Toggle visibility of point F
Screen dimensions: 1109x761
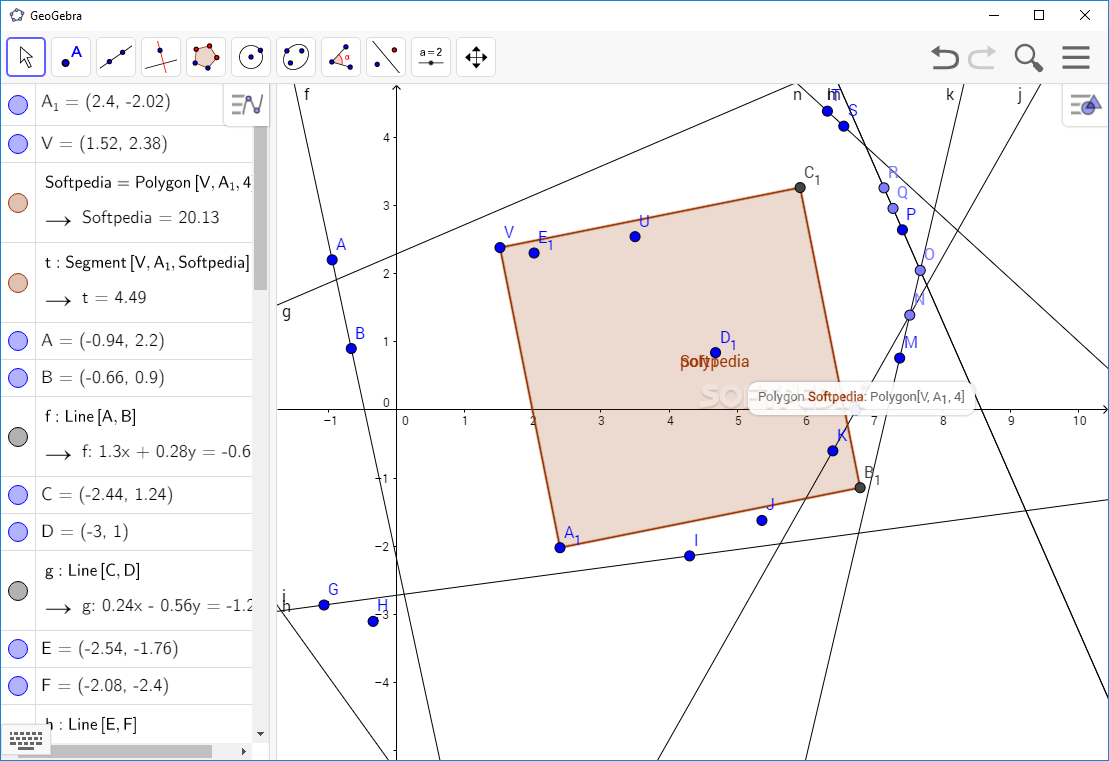pos(18,685)
